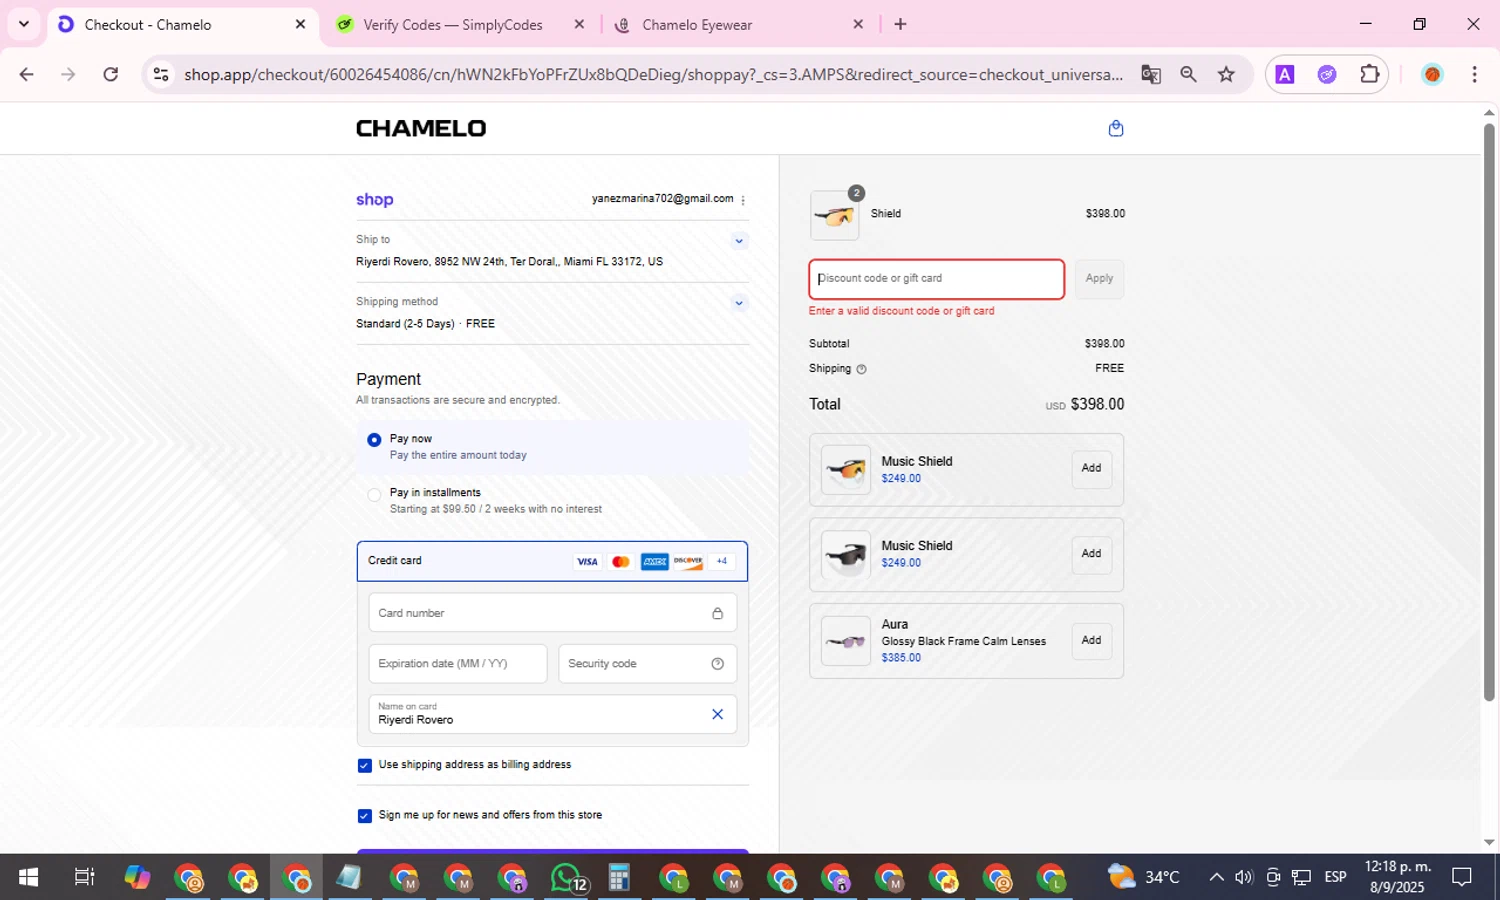Click the Visa card logo

[x=587, y=562]
